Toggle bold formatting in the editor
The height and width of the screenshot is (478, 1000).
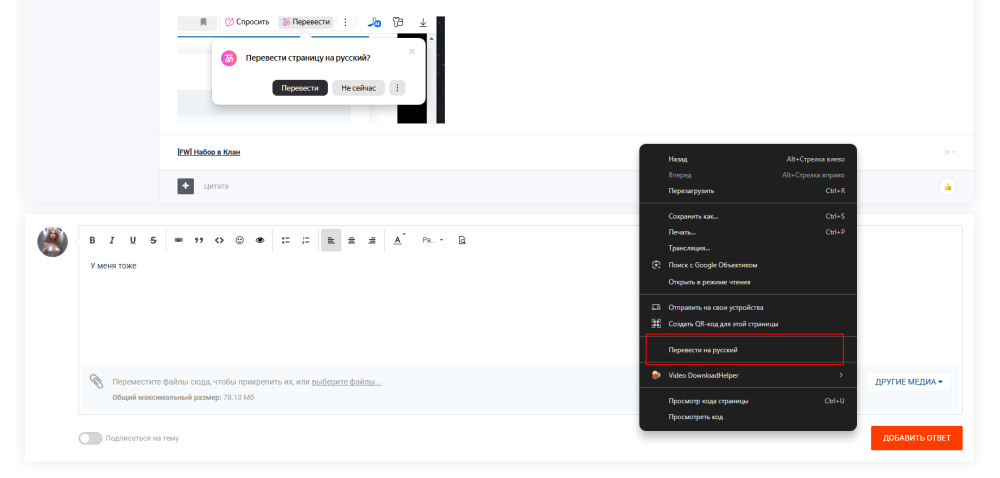92,240
